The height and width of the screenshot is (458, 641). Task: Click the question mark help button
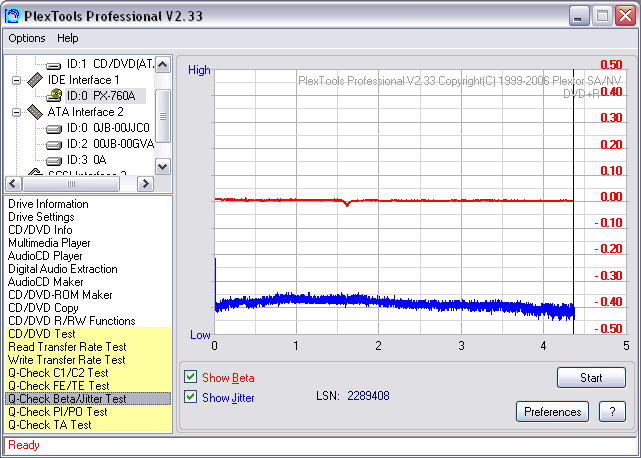[612, 411]
